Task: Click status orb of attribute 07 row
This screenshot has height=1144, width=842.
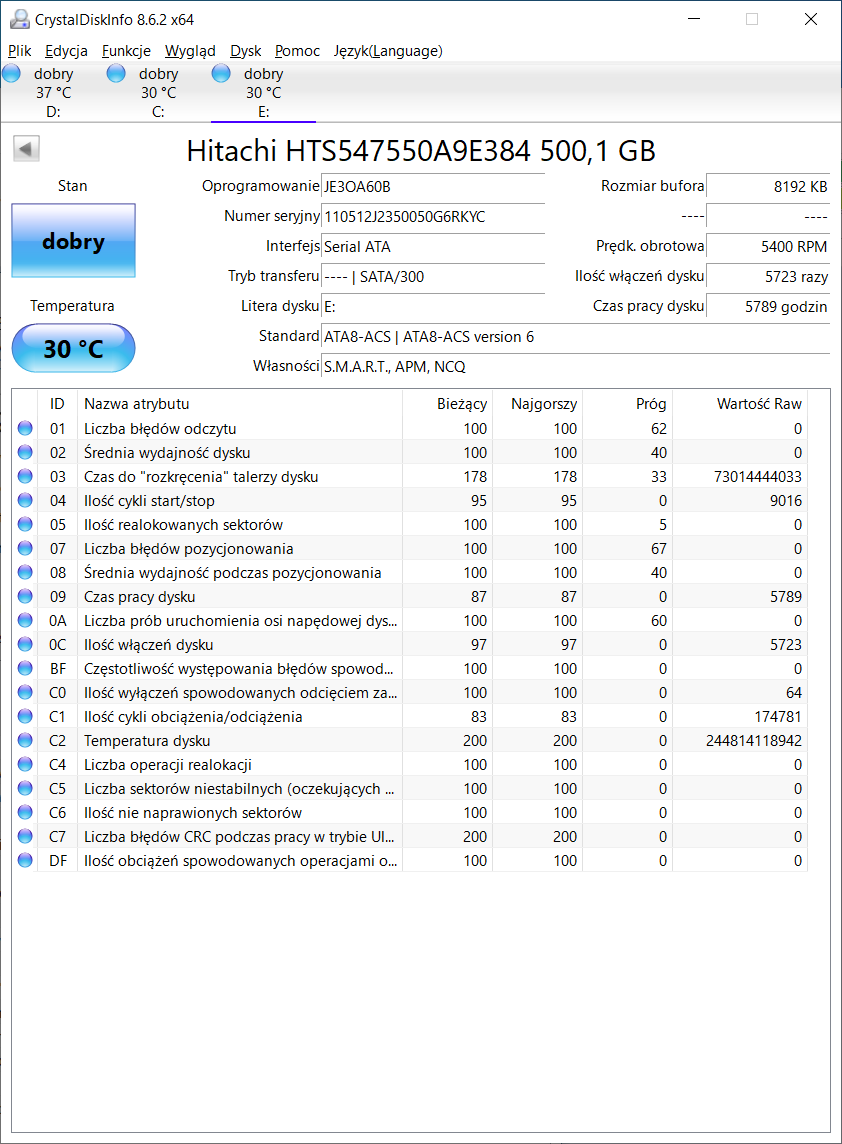Action: pyautogui.click(x=25, y=549)
